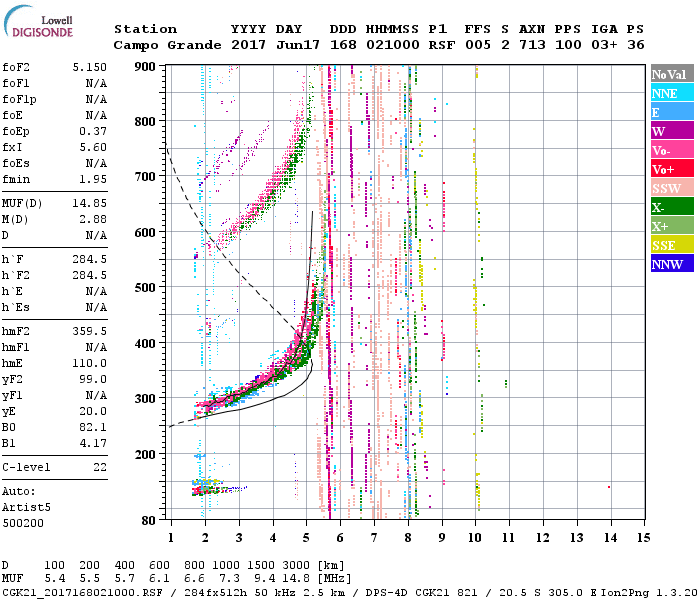Image resolution: width=700 pixels, height=600 pixels.
Task: Select the SSE yellow legend swatch
Action: [669, 246]
